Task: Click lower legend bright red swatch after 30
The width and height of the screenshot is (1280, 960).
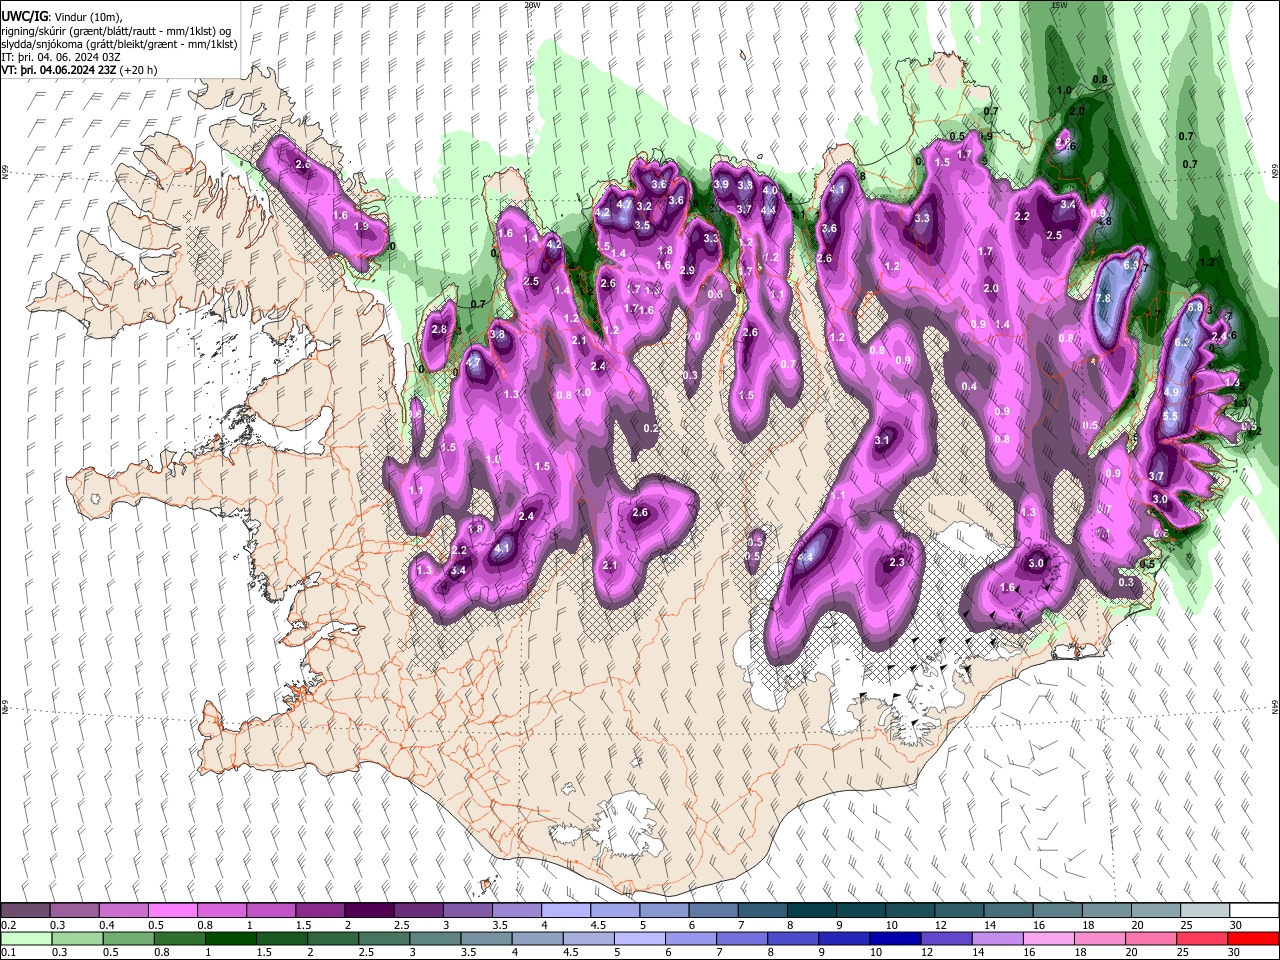Action: coord(1254,938)
